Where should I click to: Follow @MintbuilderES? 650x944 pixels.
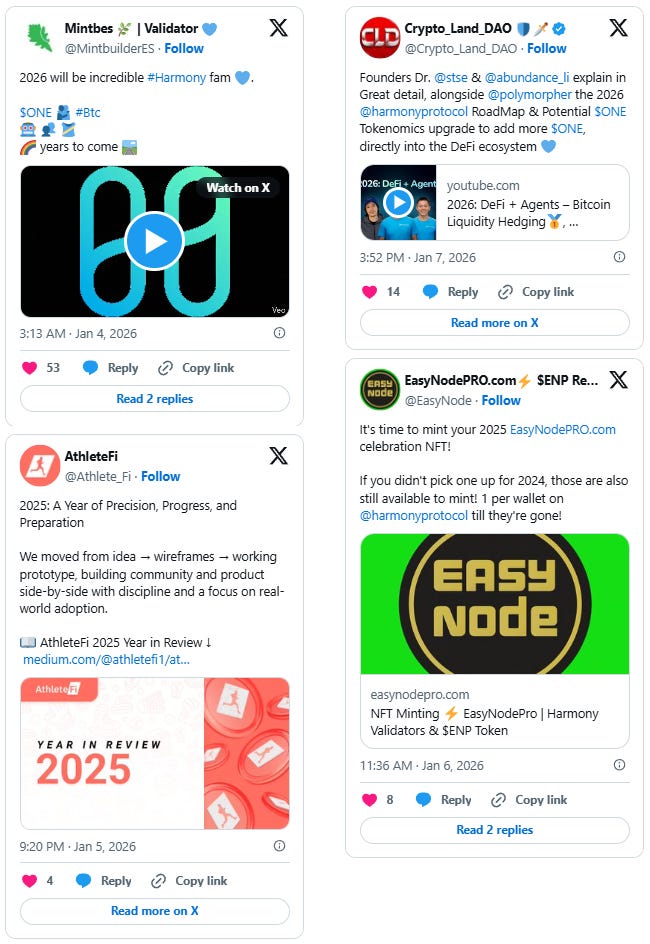coord(184,49)
